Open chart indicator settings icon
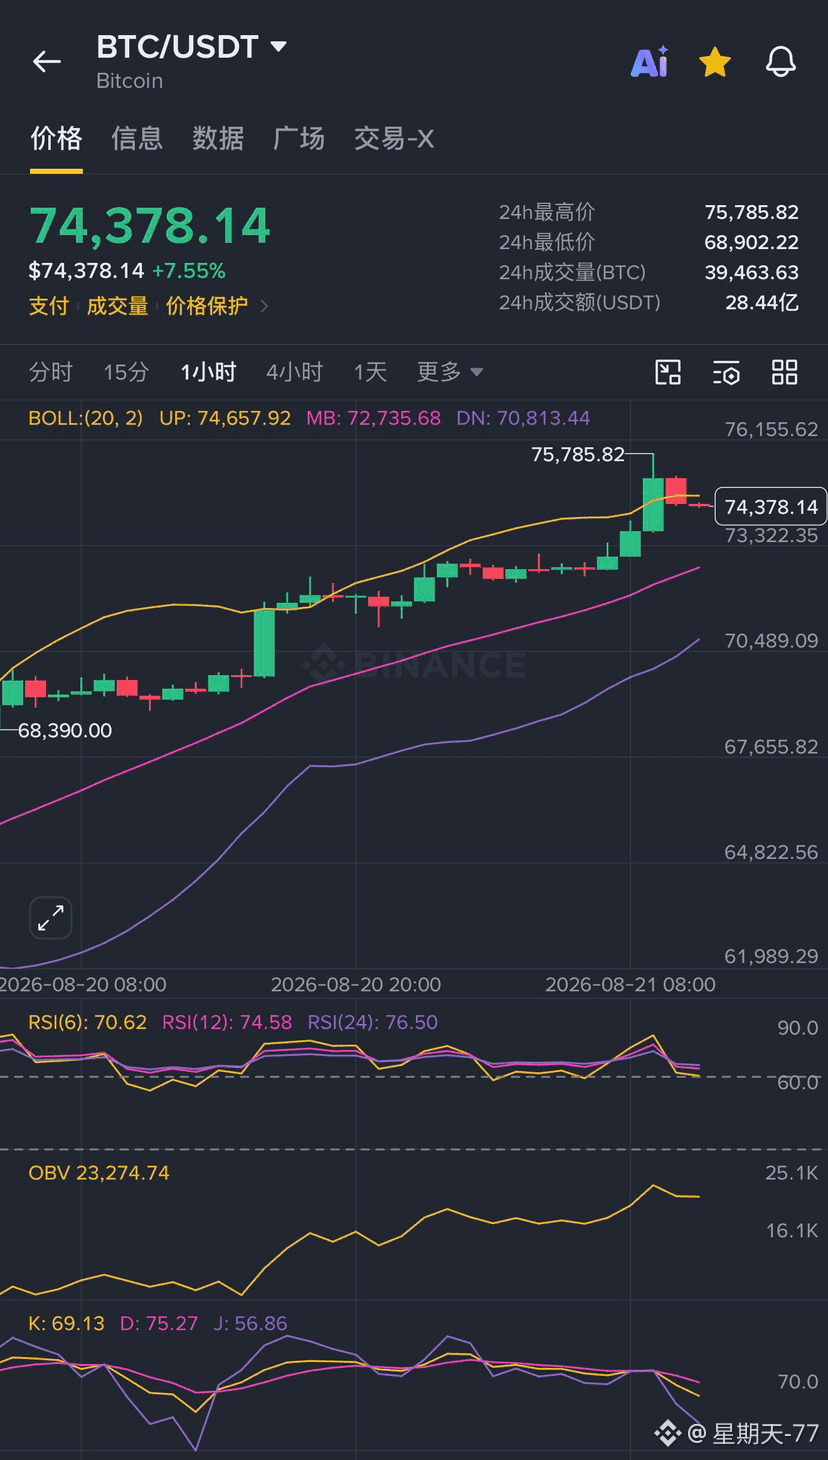Image resolution: width=828 pixels, height=1460 pixels. click(726, 373)
